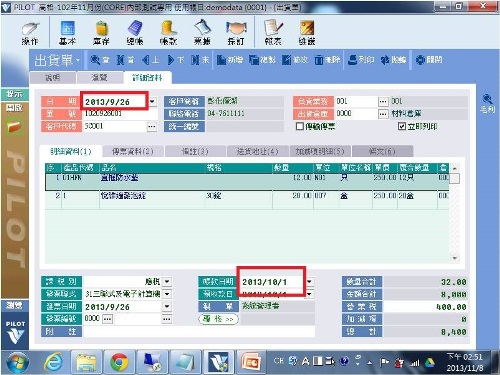Open the 備註(3) sub-tab
The image size is (500, 375).
[195, 151]
